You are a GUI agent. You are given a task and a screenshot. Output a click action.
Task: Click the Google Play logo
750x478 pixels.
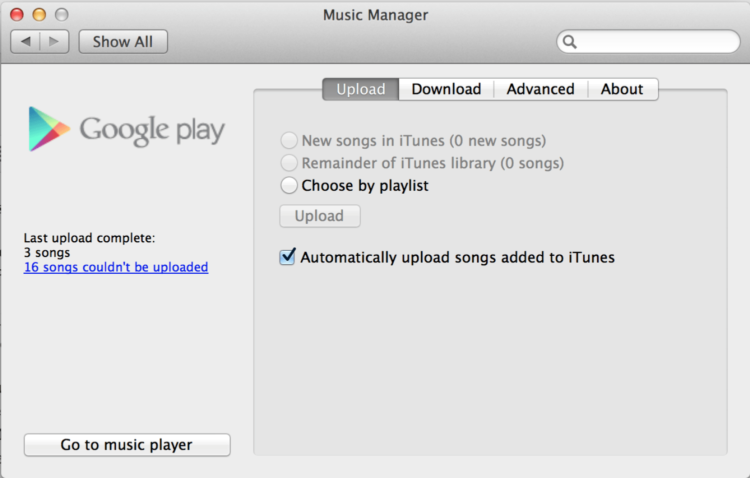(x=126, y=129)
